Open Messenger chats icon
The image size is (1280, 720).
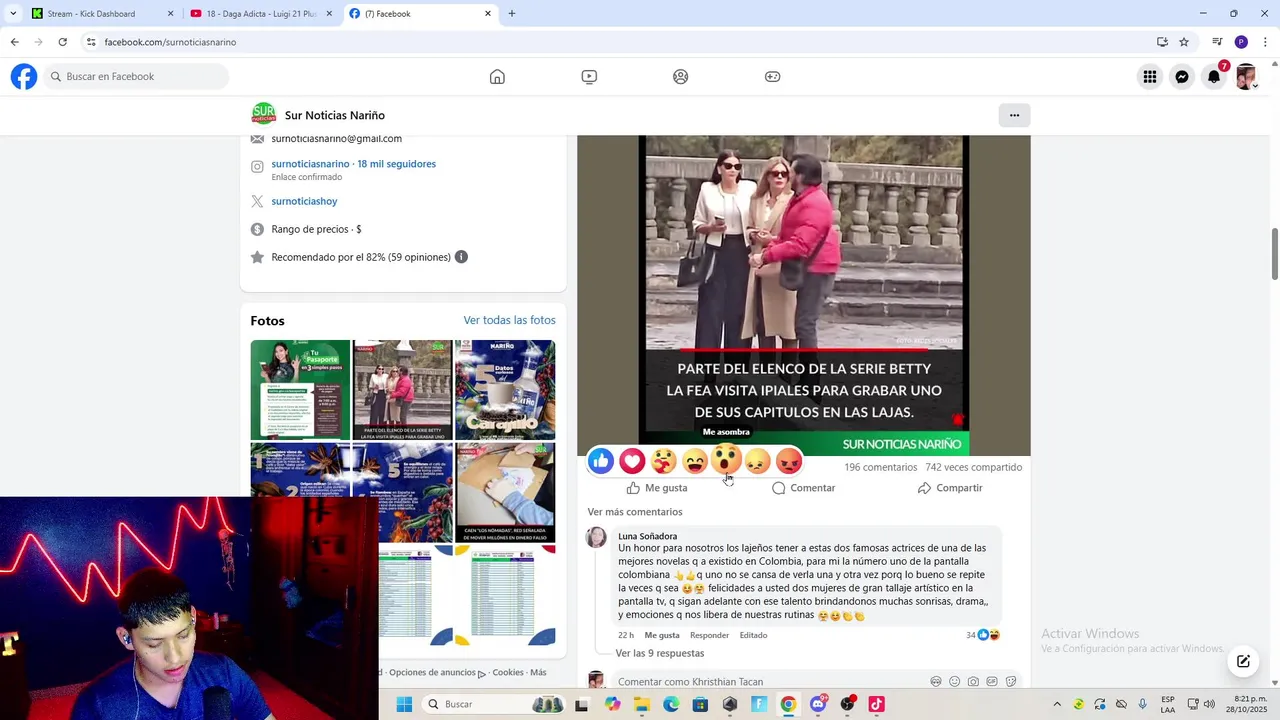[1182, 77]
